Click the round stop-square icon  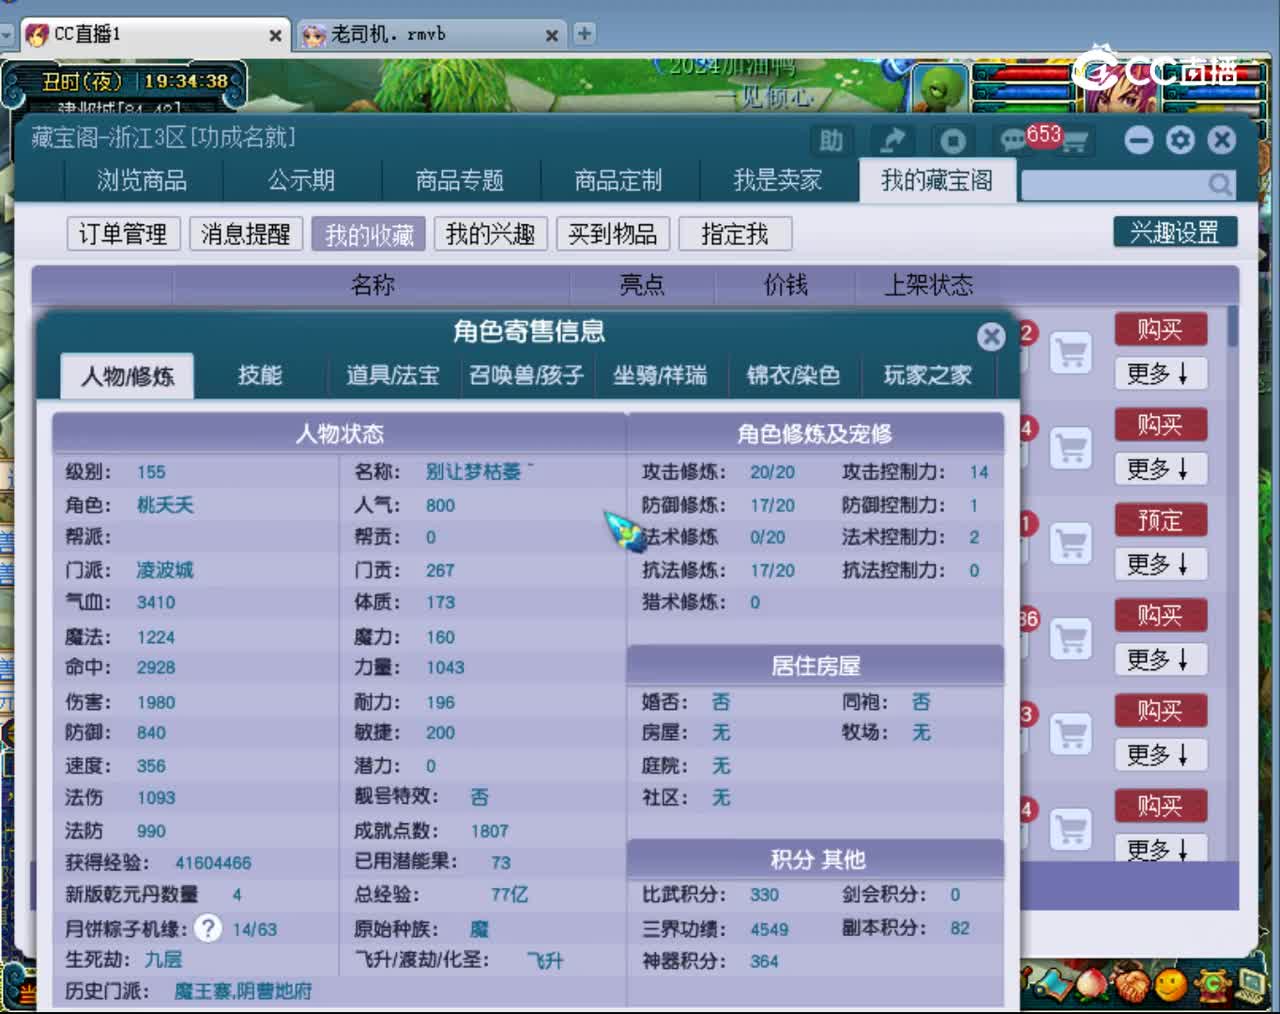952,141
